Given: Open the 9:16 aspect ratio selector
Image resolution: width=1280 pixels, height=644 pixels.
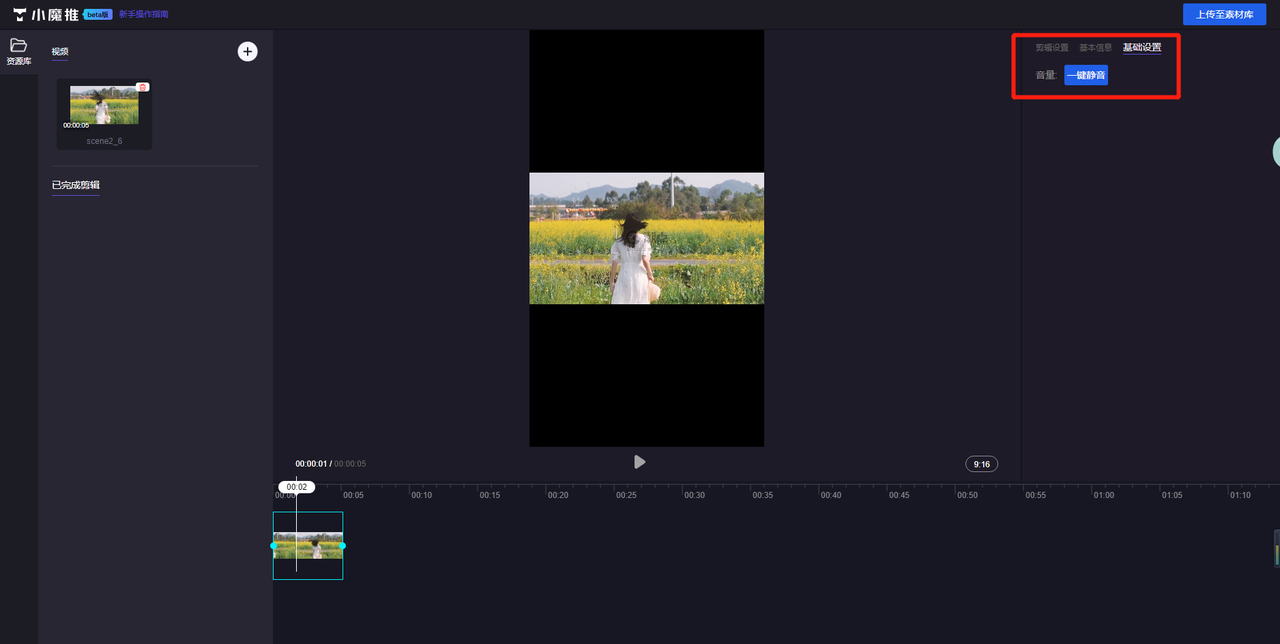Looking at the screenshot, I should tap(981, 464).
